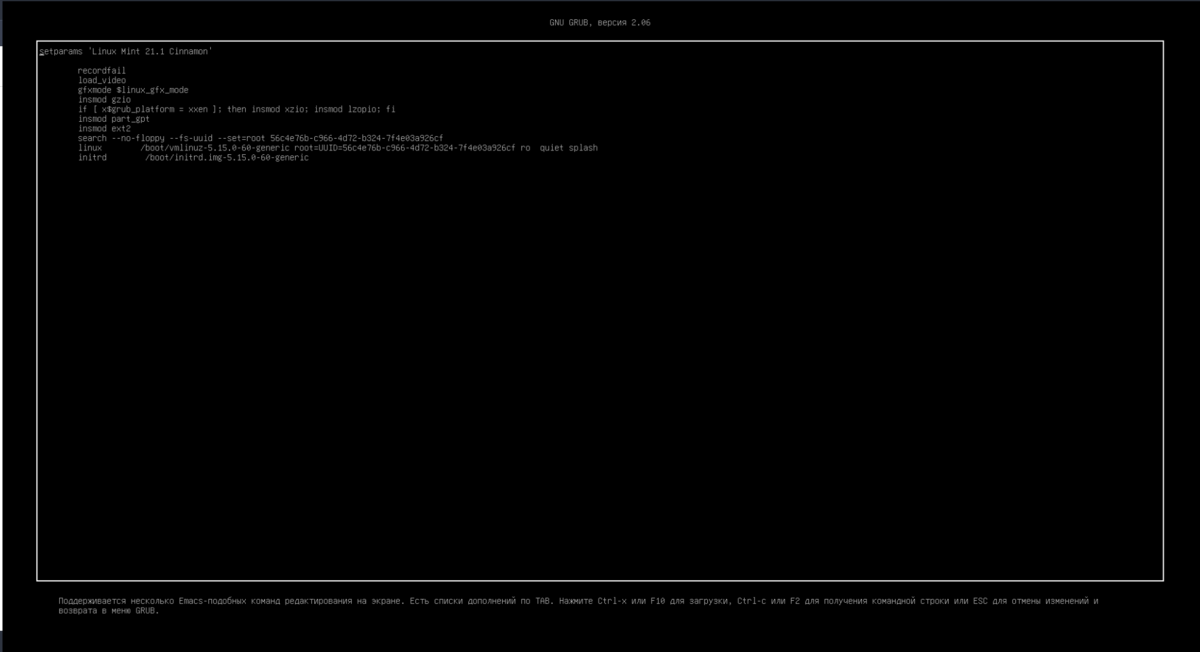Click the Emacs editing help text at bottom

[x=578, y=606]
